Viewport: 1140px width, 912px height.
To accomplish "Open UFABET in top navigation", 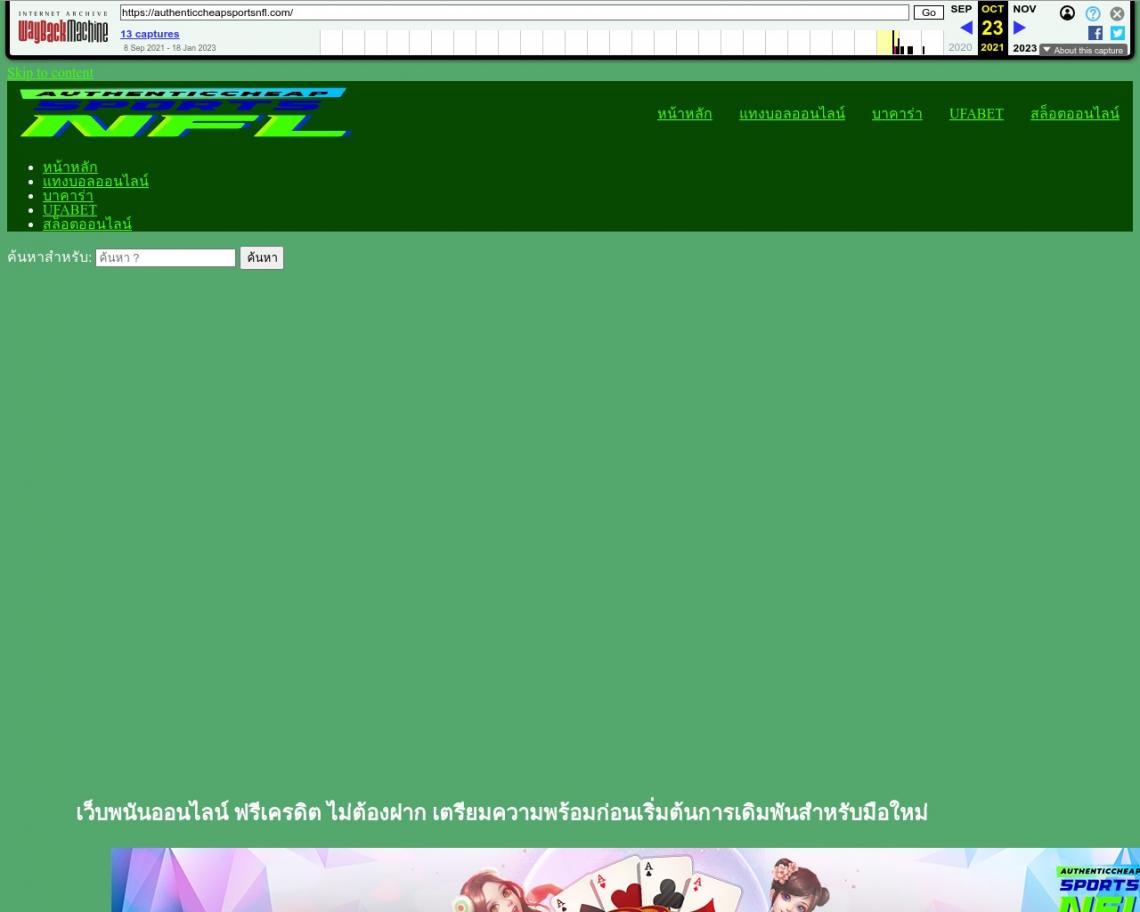I will 976,113.
